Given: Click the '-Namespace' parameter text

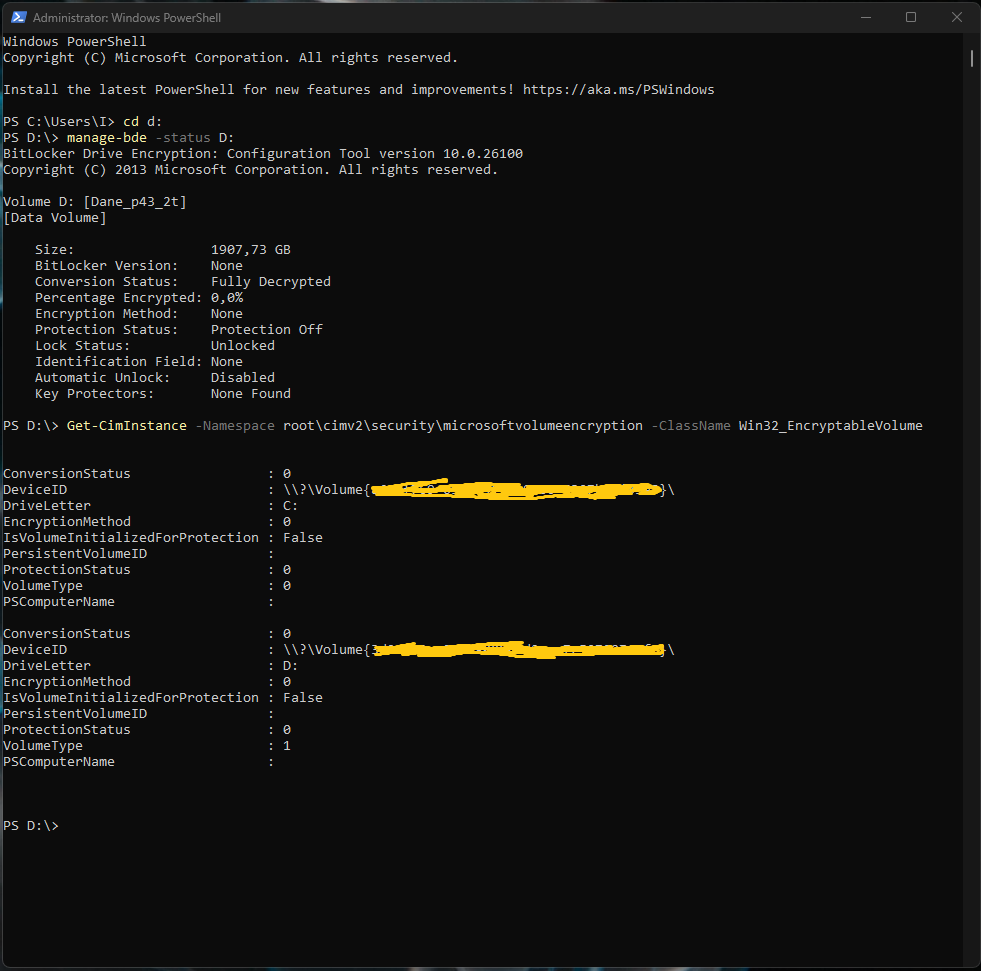Looking at the screenshot, I should [234, 426].
